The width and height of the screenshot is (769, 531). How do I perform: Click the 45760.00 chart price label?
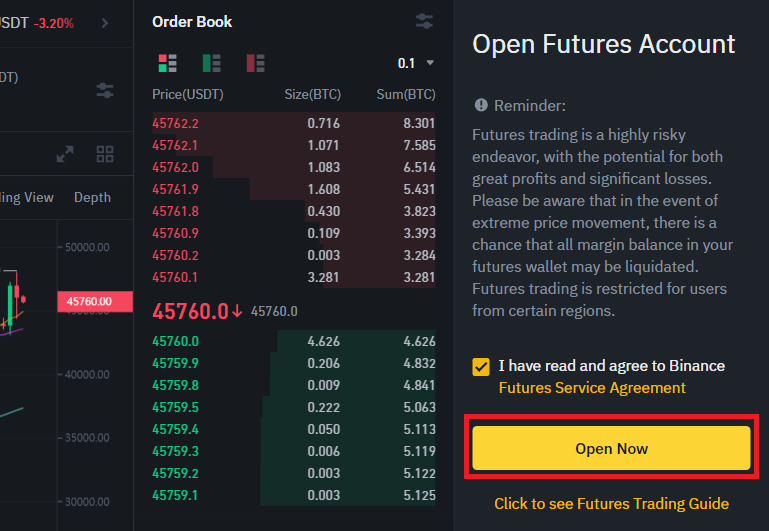tap(95, 302)
